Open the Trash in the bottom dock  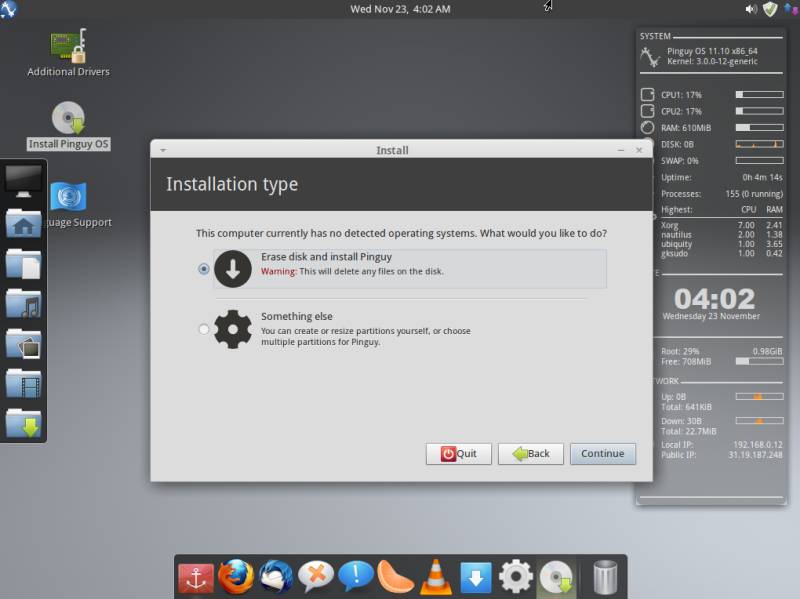606,577
